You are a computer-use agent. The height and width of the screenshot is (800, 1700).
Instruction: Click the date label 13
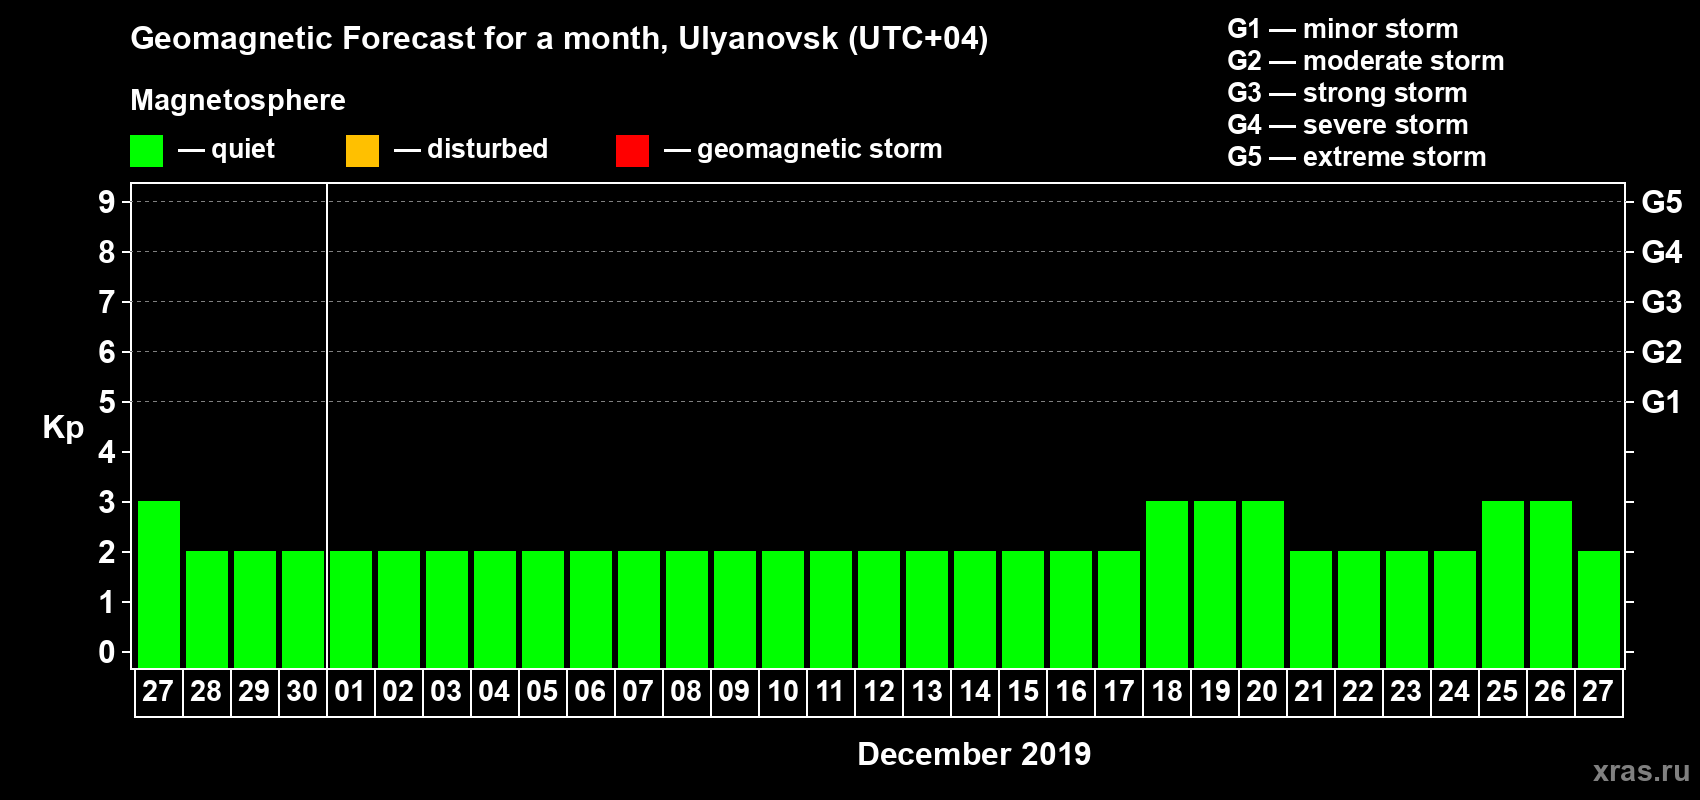tap(927, 692)
